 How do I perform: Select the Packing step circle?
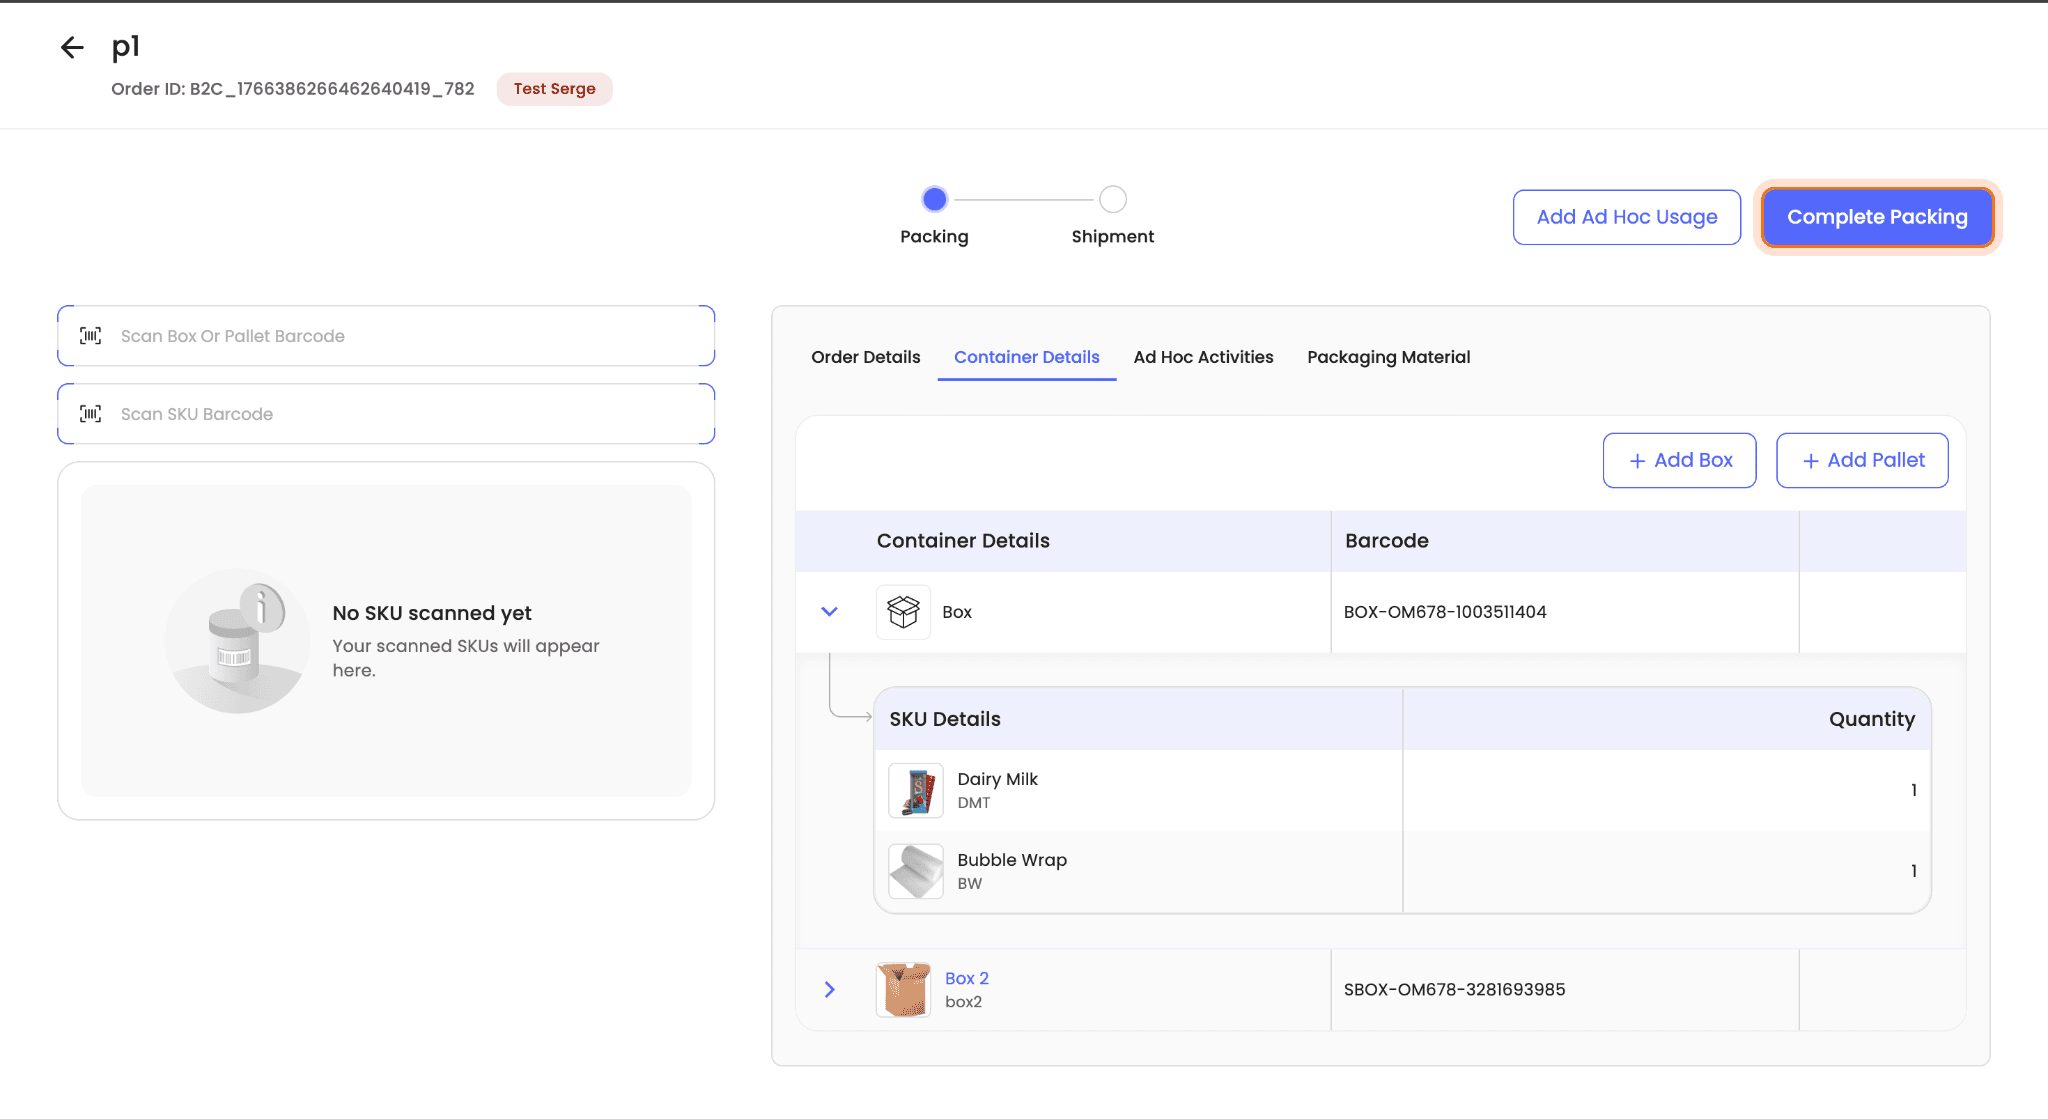pos(934,199)
